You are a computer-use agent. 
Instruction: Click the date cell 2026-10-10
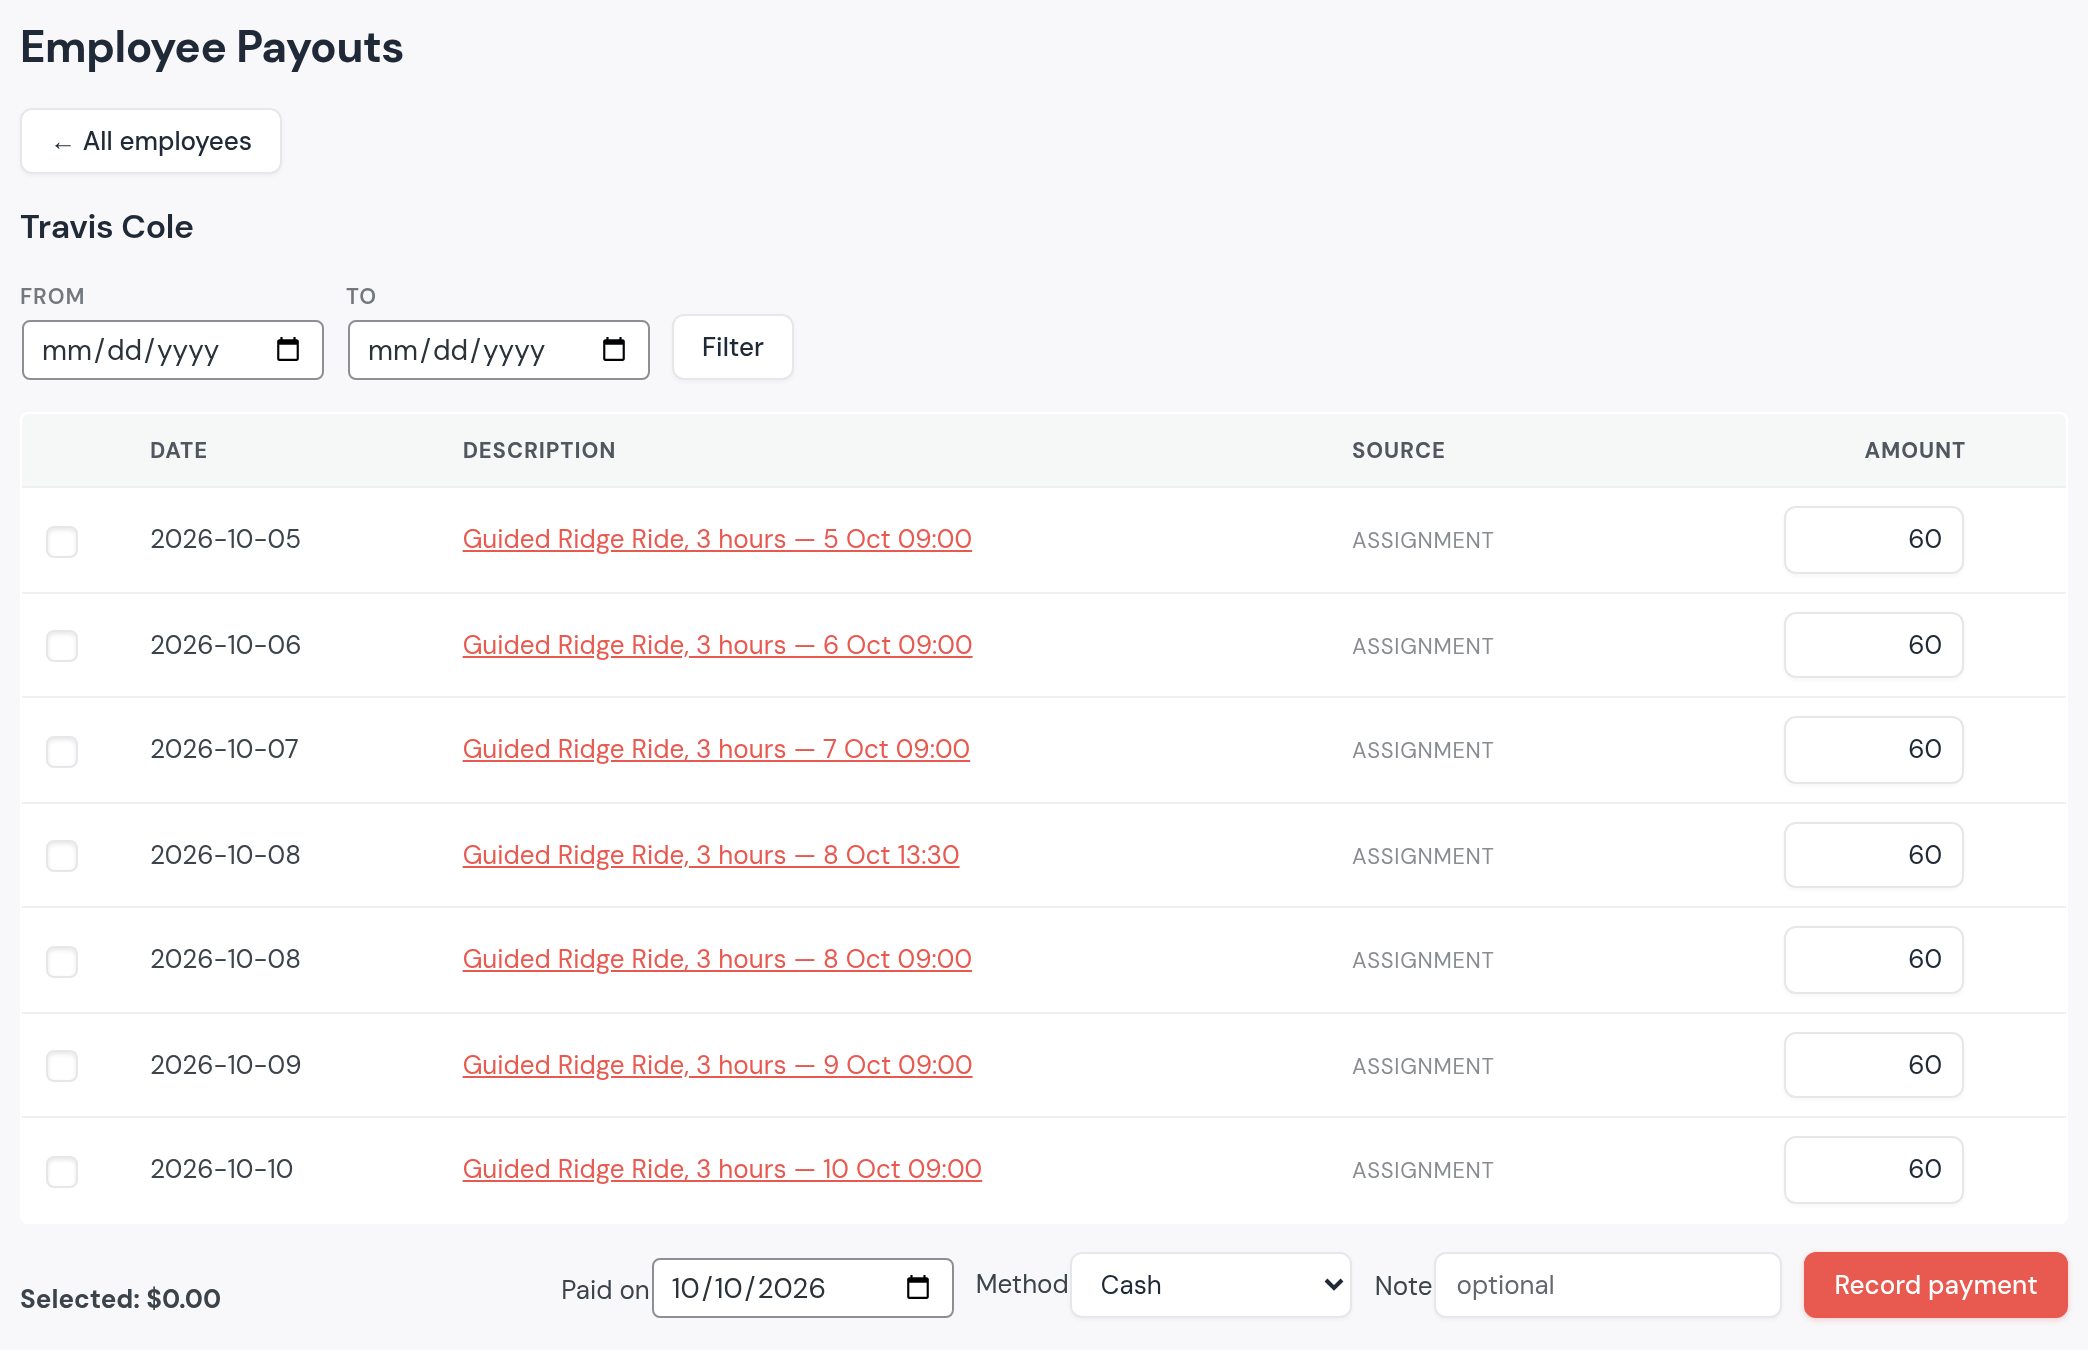[222, 1169]
